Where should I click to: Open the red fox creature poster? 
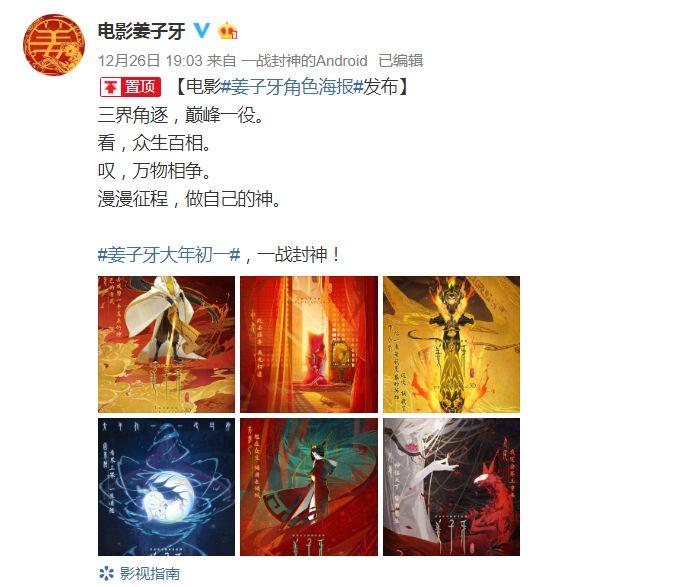tap(451, 487)
